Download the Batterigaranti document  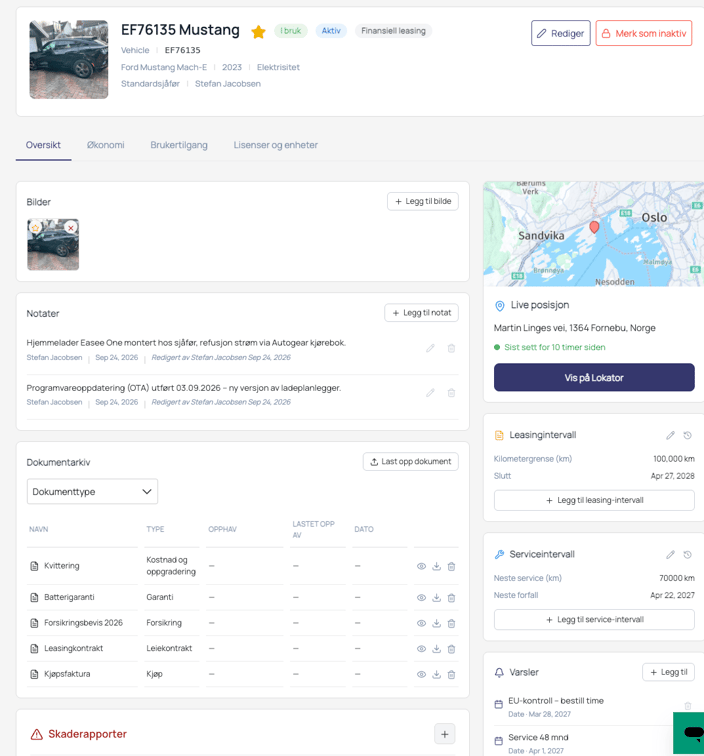[x=436, y=597]
